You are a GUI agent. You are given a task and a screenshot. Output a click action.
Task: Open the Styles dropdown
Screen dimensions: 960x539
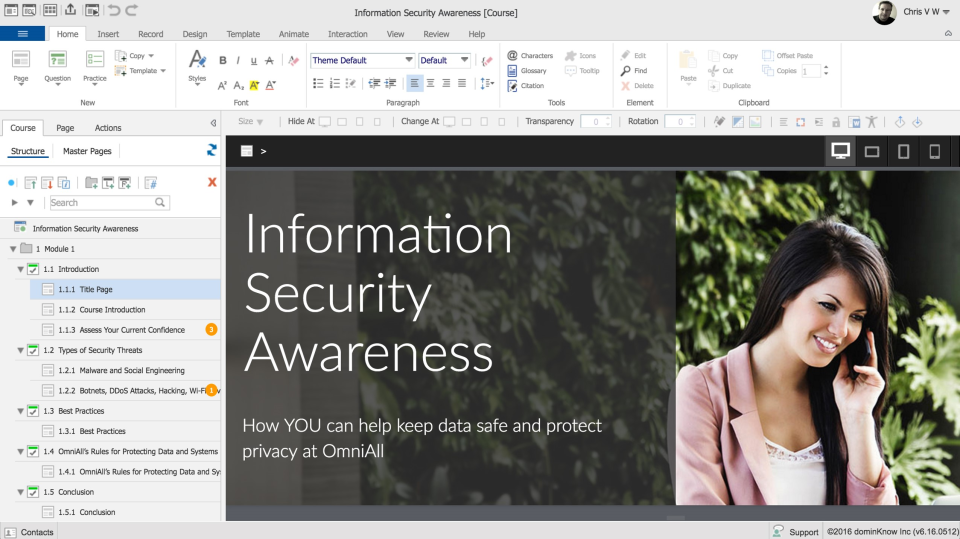[197, 67]
